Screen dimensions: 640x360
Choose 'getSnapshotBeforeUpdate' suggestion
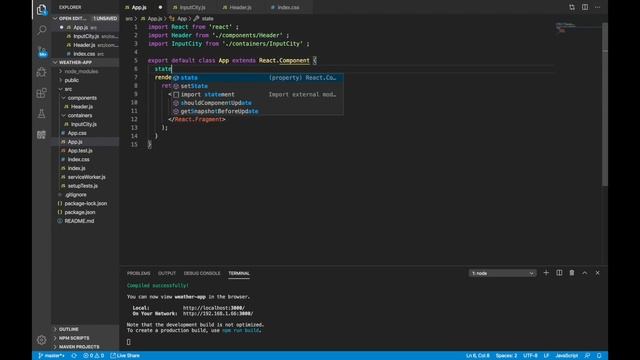pyautogui.click(x=257, y=111)
